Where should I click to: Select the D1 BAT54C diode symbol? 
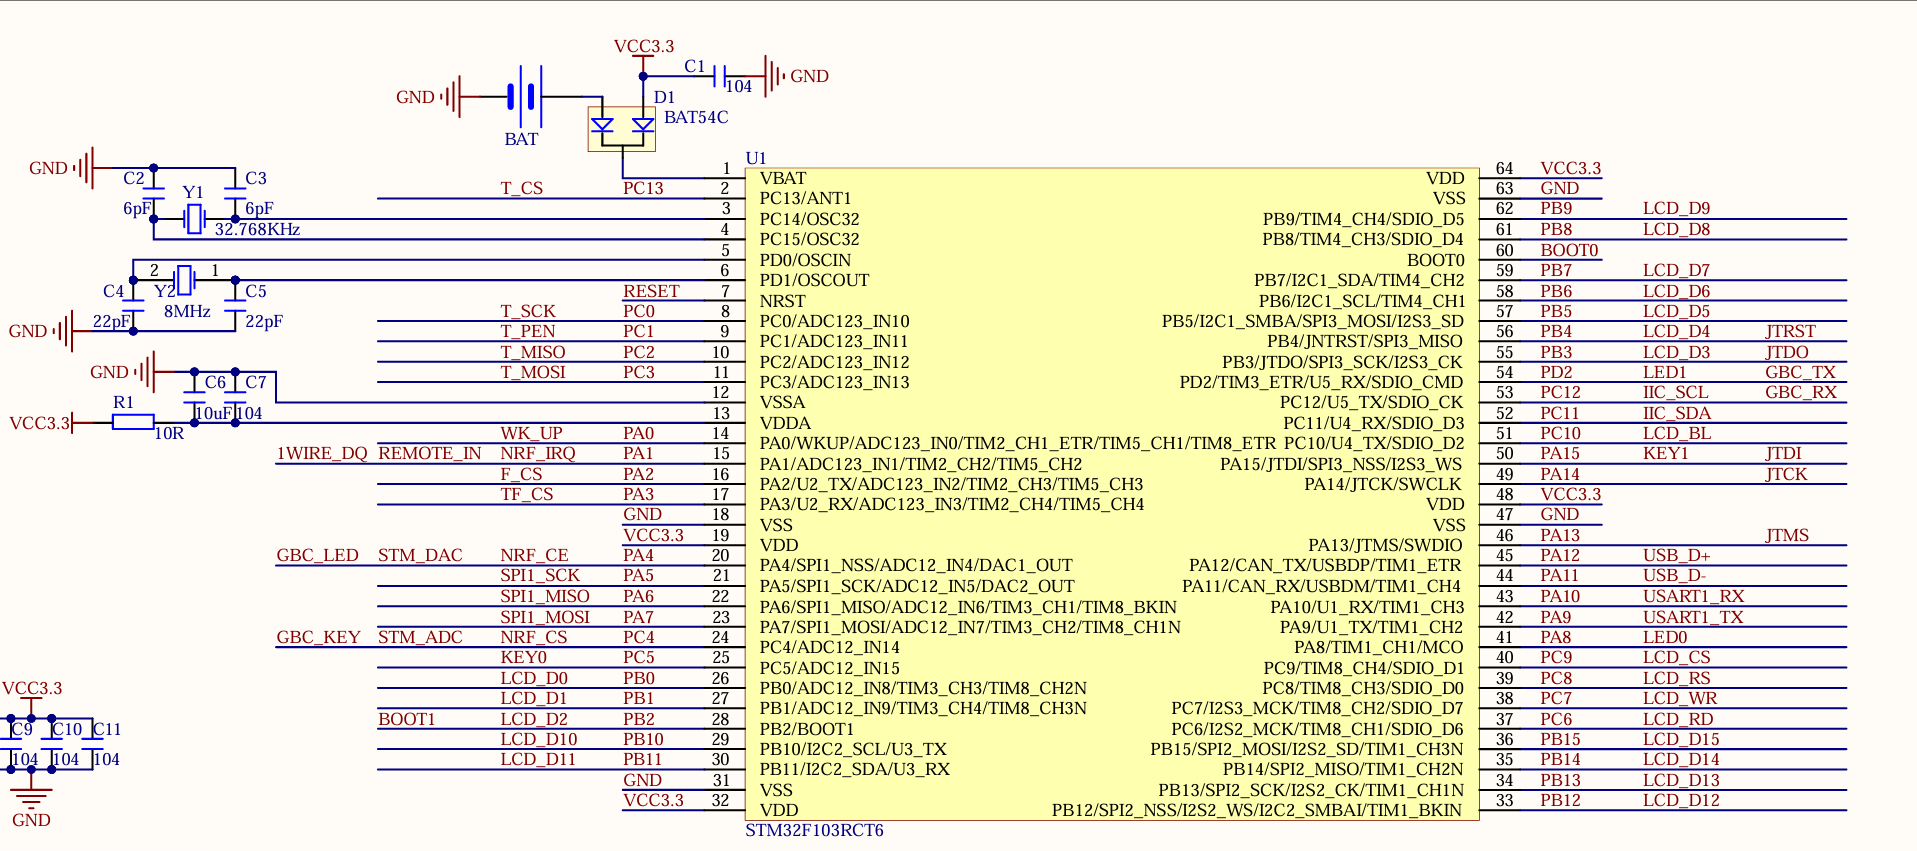coord(622,129)
